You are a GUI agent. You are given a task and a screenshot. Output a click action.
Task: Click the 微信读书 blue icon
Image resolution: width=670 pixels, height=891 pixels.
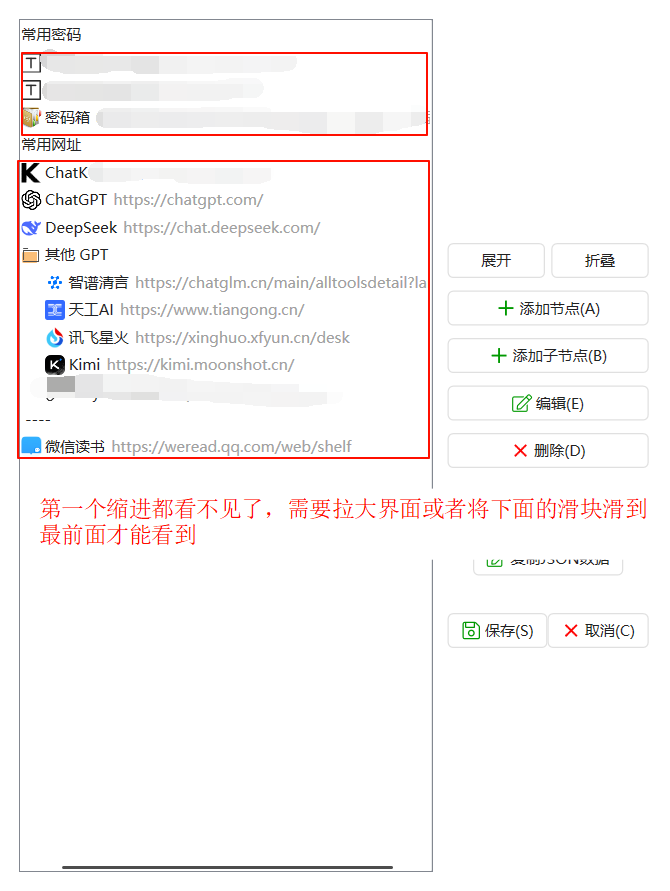(x=31, y=446)
